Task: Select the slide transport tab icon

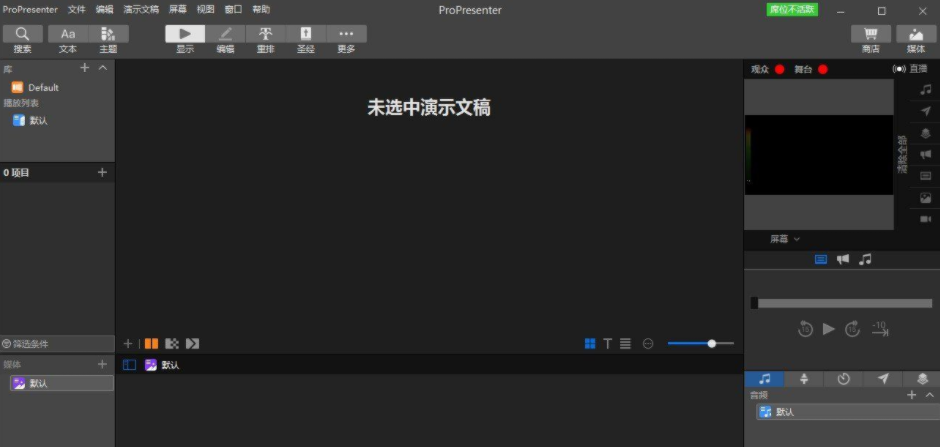Action: click(x=821, y=259)
